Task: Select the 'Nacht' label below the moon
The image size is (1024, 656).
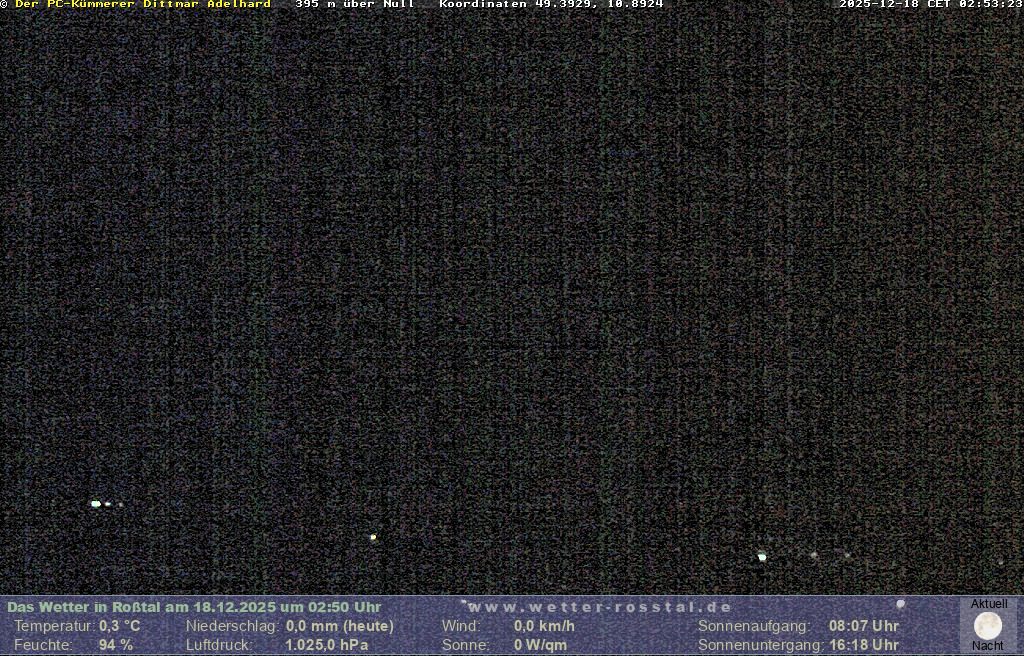Action: coord(988,646)
